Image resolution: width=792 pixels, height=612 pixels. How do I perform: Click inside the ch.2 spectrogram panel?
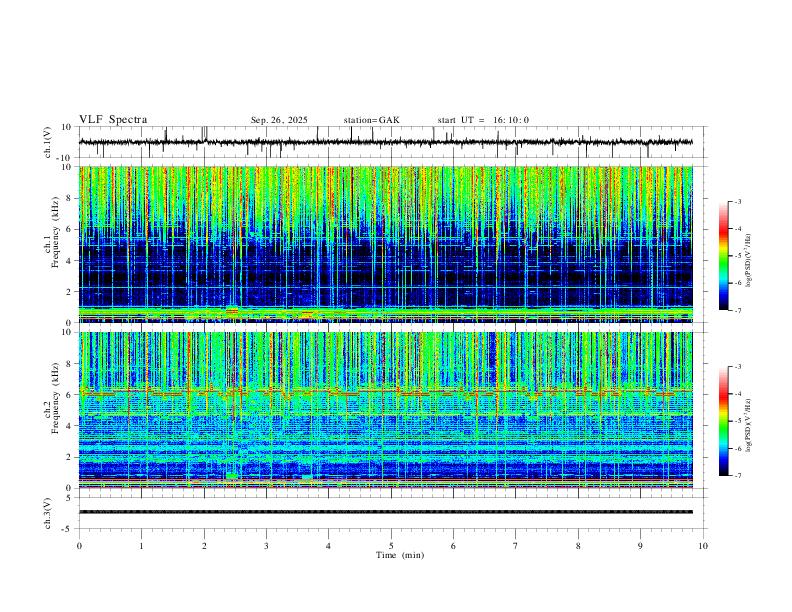385,410
